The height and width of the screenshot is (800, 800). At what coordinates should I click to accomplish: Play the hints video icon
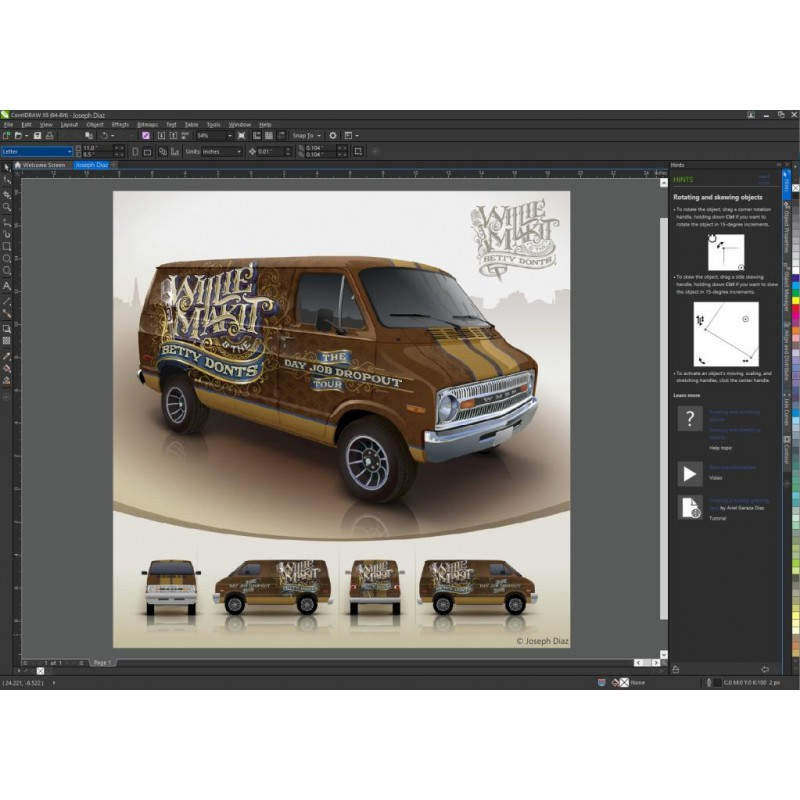coord(689,473)
